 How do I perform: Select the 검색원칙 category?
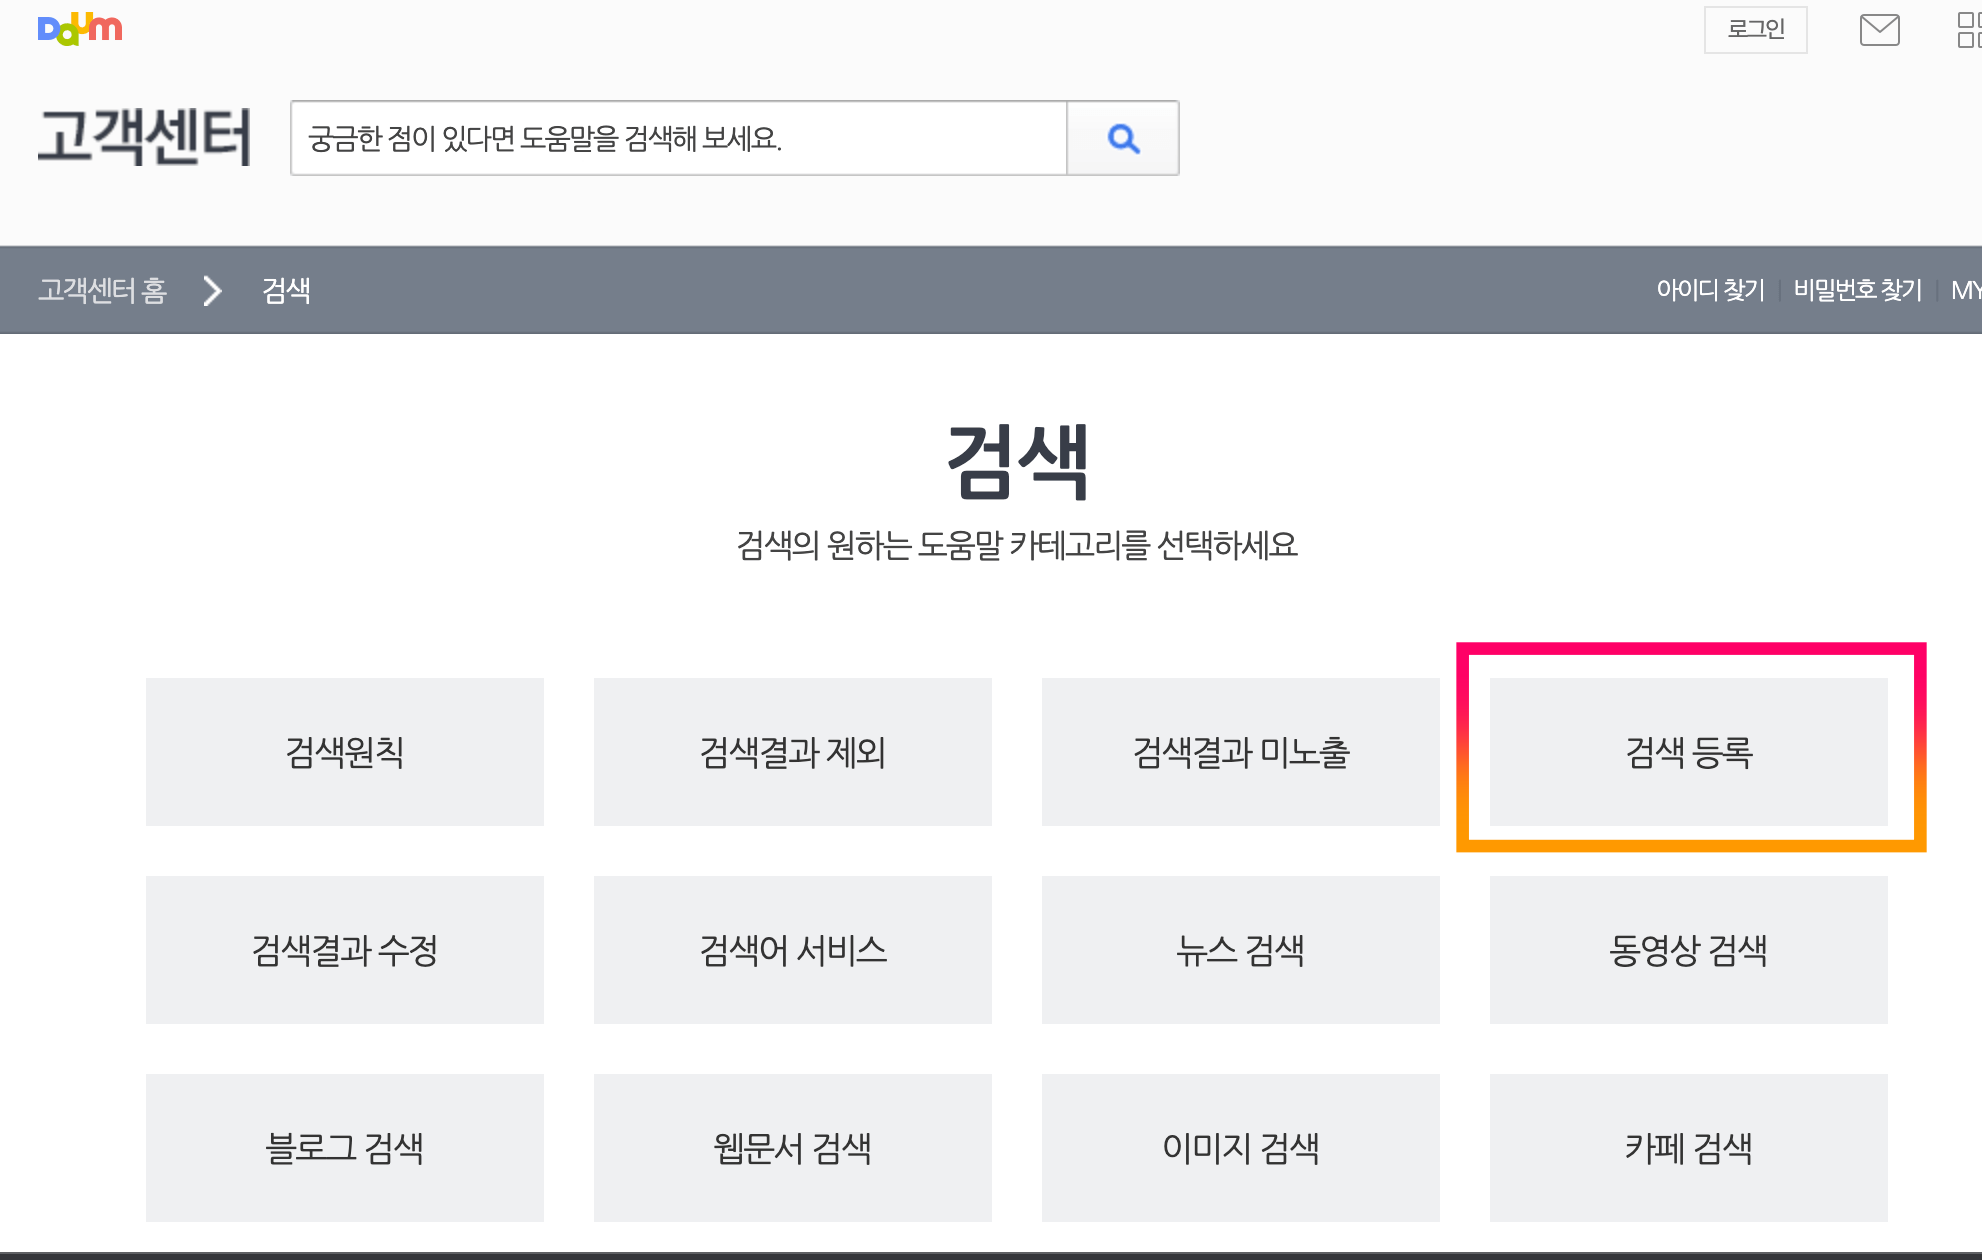(345, 752)
